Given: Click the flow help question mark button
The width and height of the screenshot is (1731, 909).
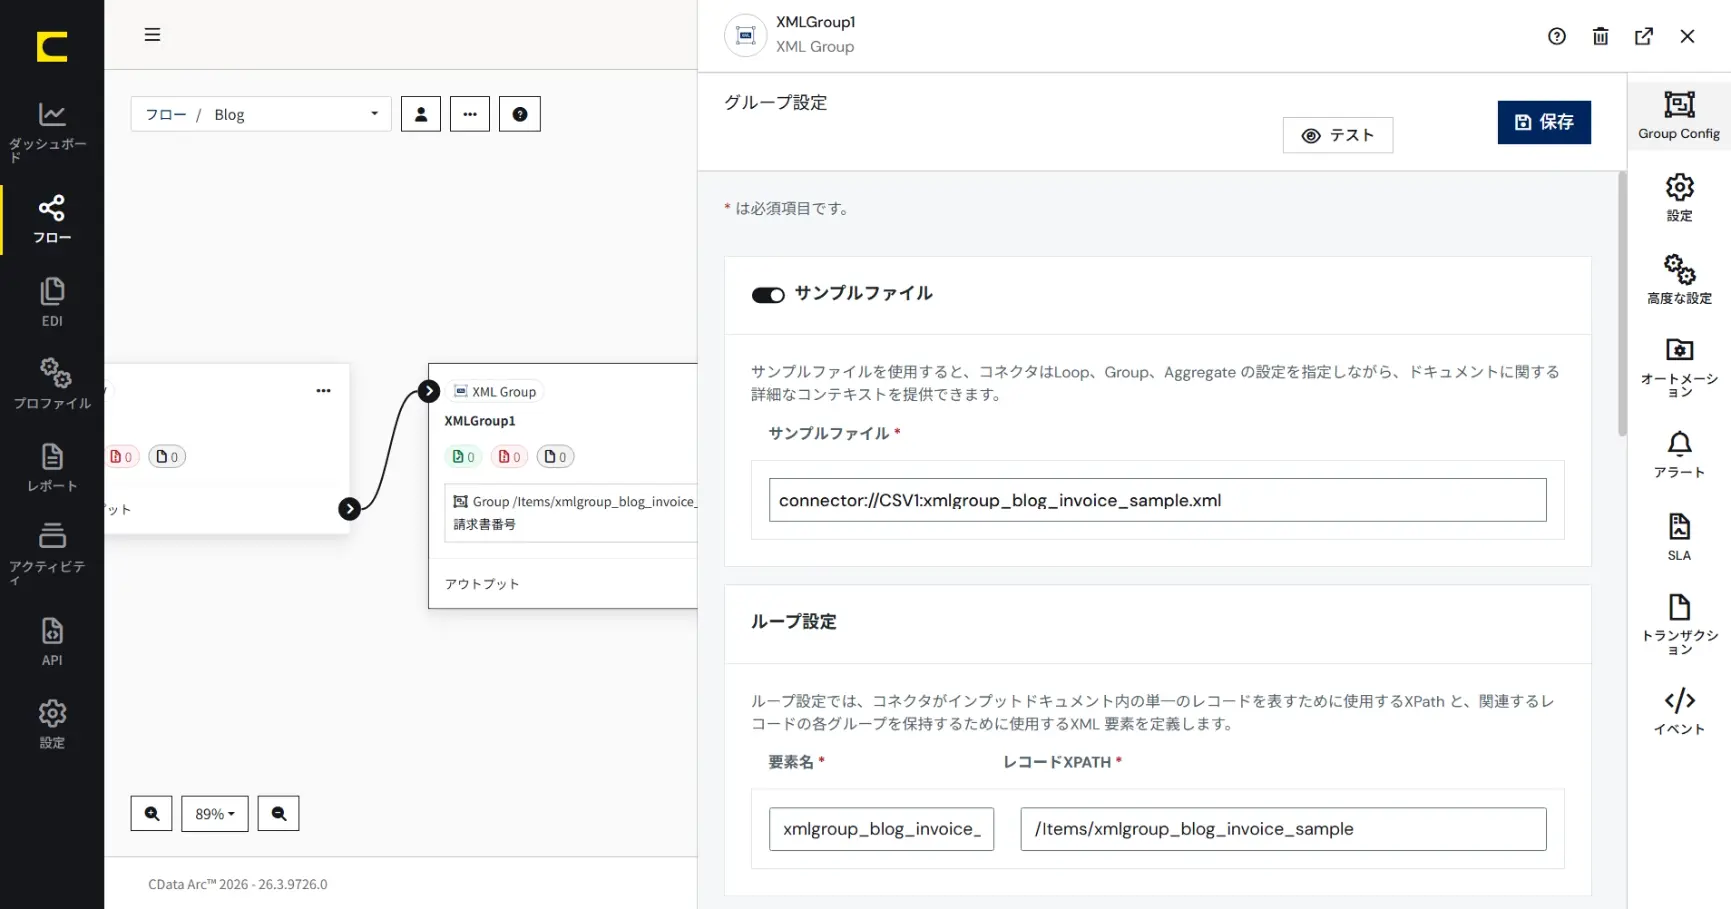Looking at the screenshot, I should click(520, 114).
